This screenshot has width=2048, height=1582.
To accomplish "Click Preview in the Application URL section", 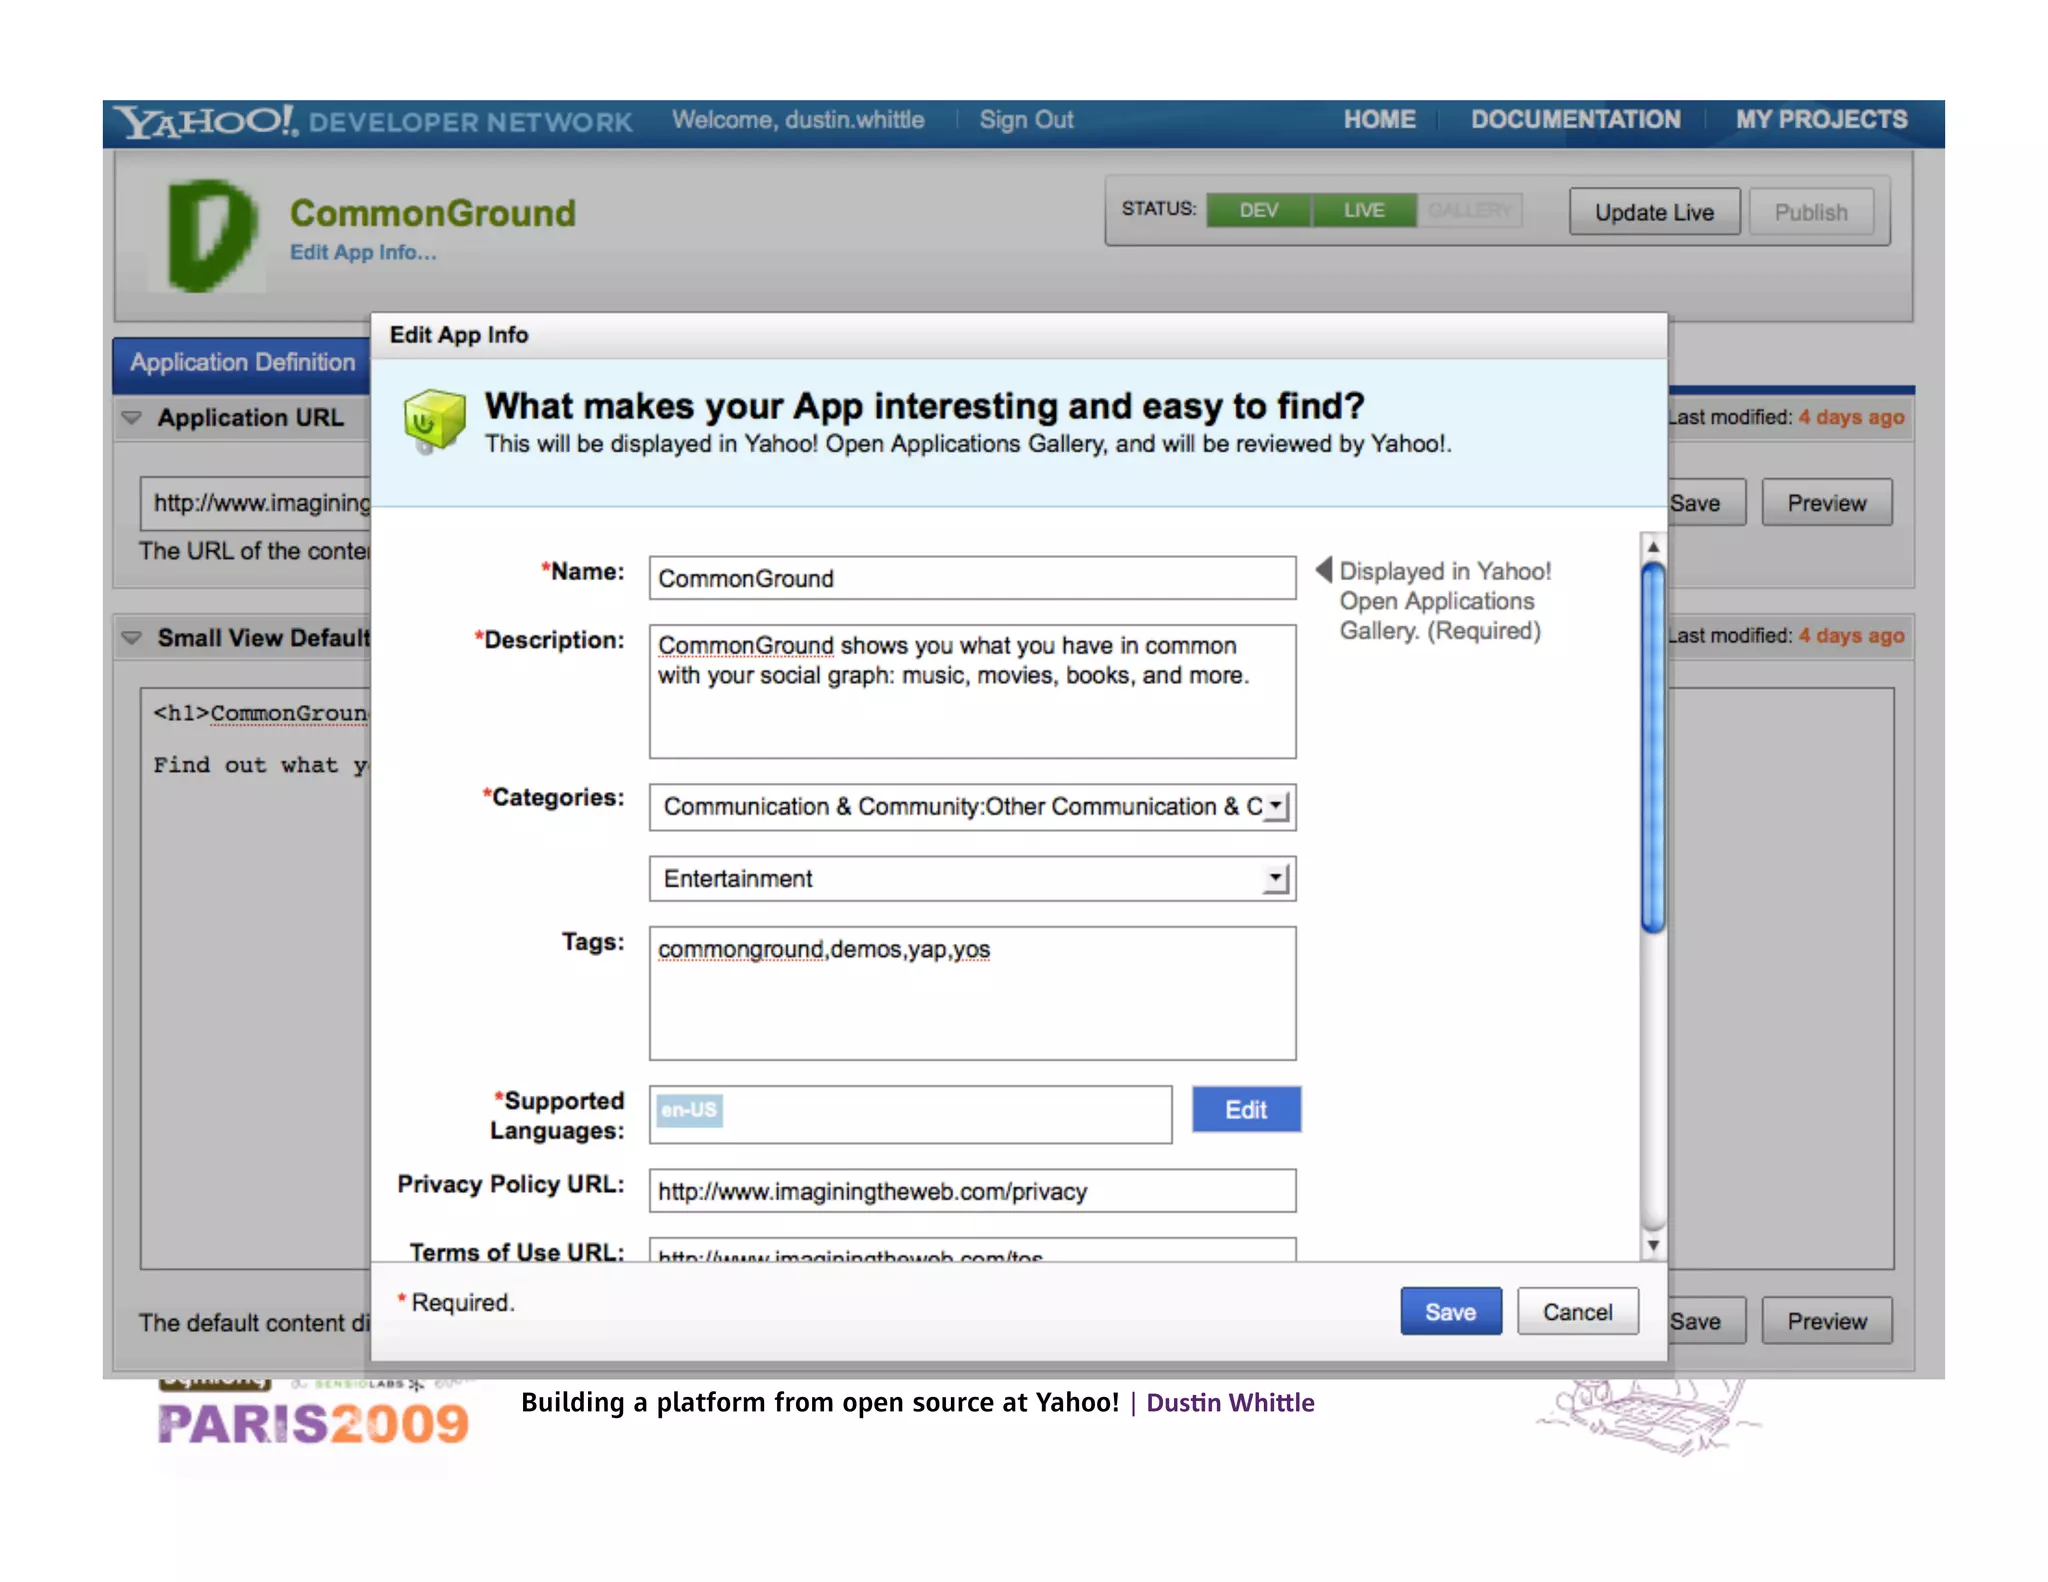I will 1827,503.
